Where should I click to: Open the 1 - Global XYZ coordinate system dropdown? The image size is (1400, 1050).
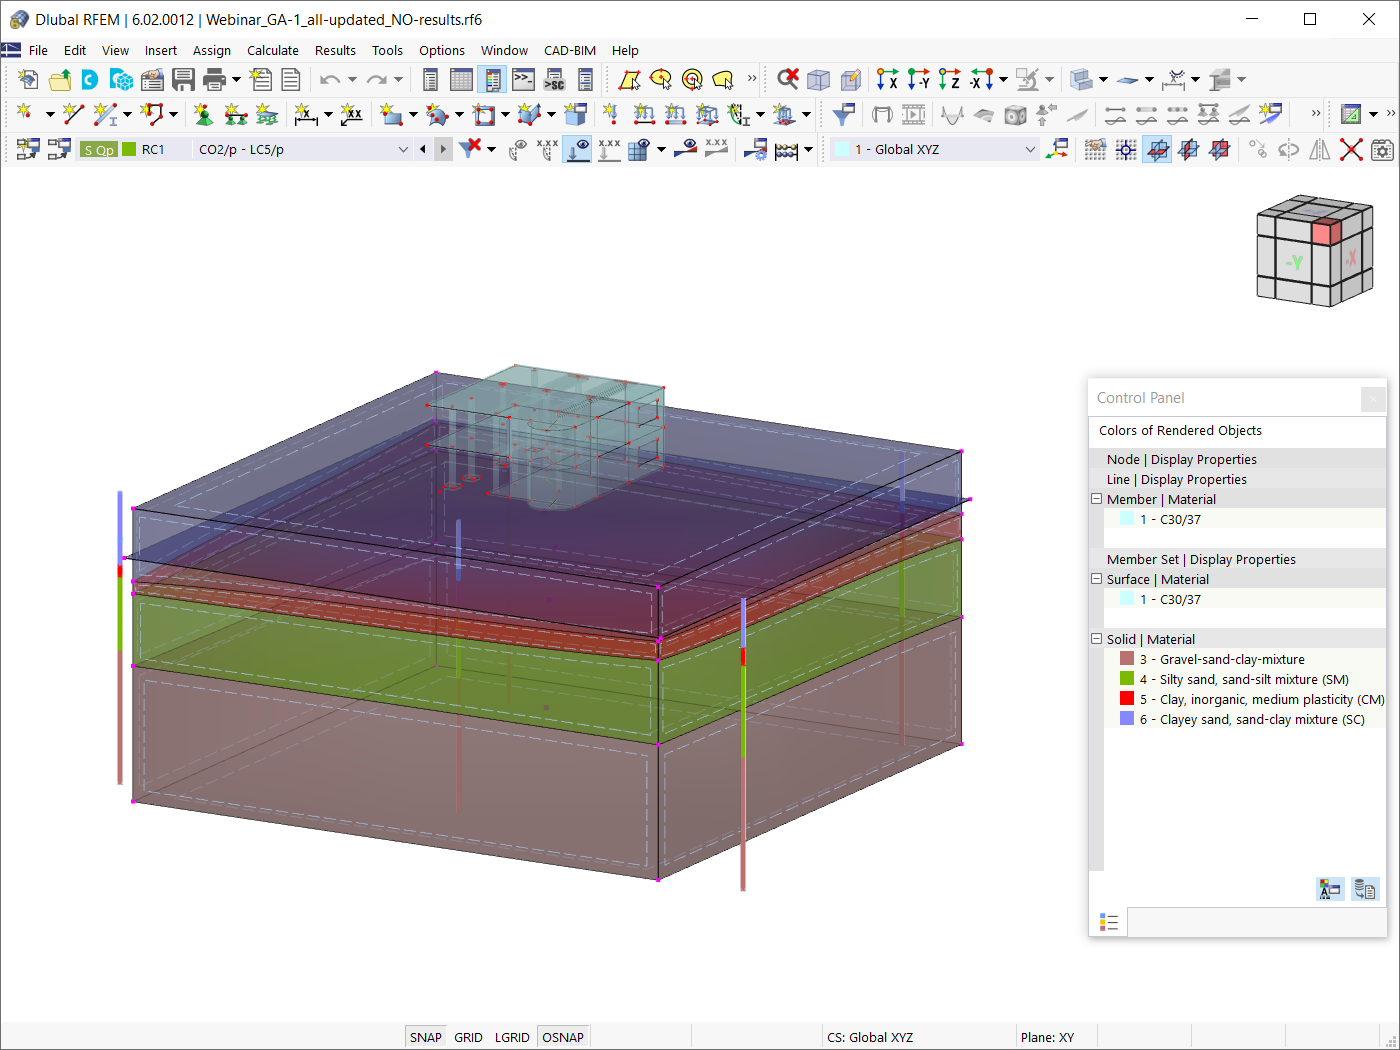[1030, 148]
